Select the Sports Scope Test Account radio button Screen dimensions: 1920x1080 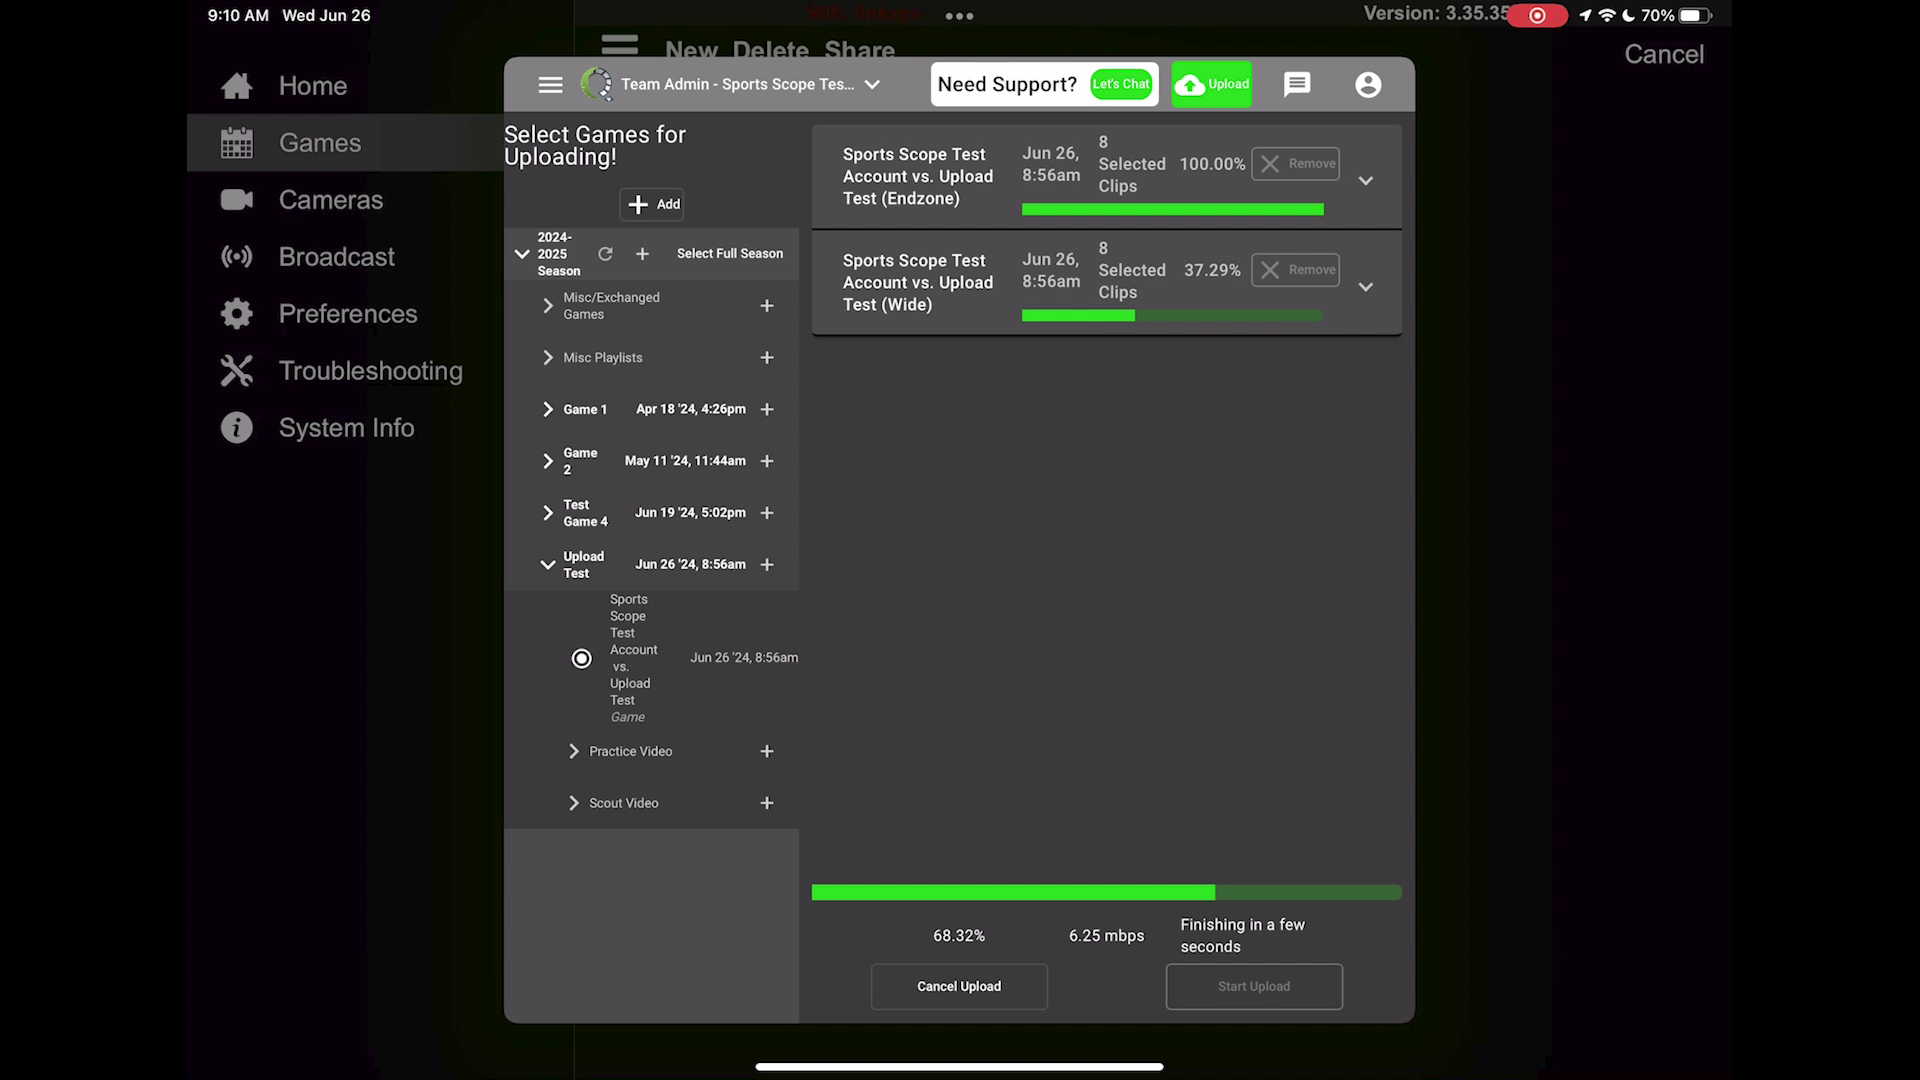coord(581,658)
